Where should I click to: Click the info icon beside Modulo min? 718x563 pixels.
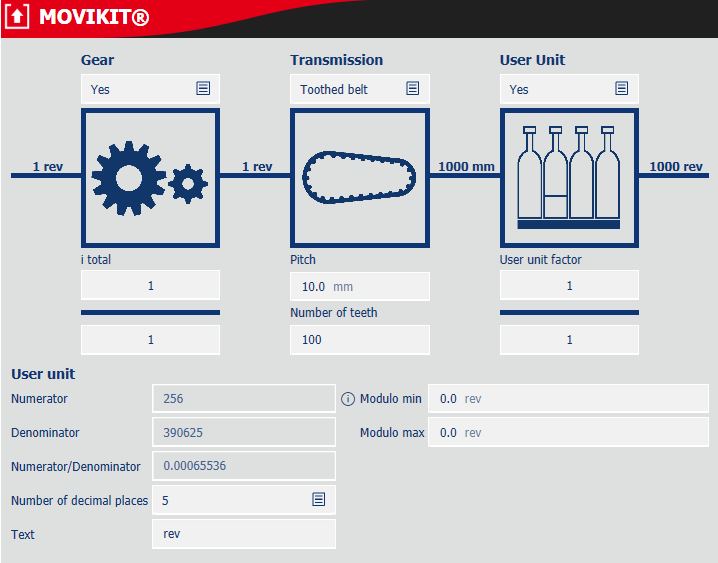tap(348, 399)
